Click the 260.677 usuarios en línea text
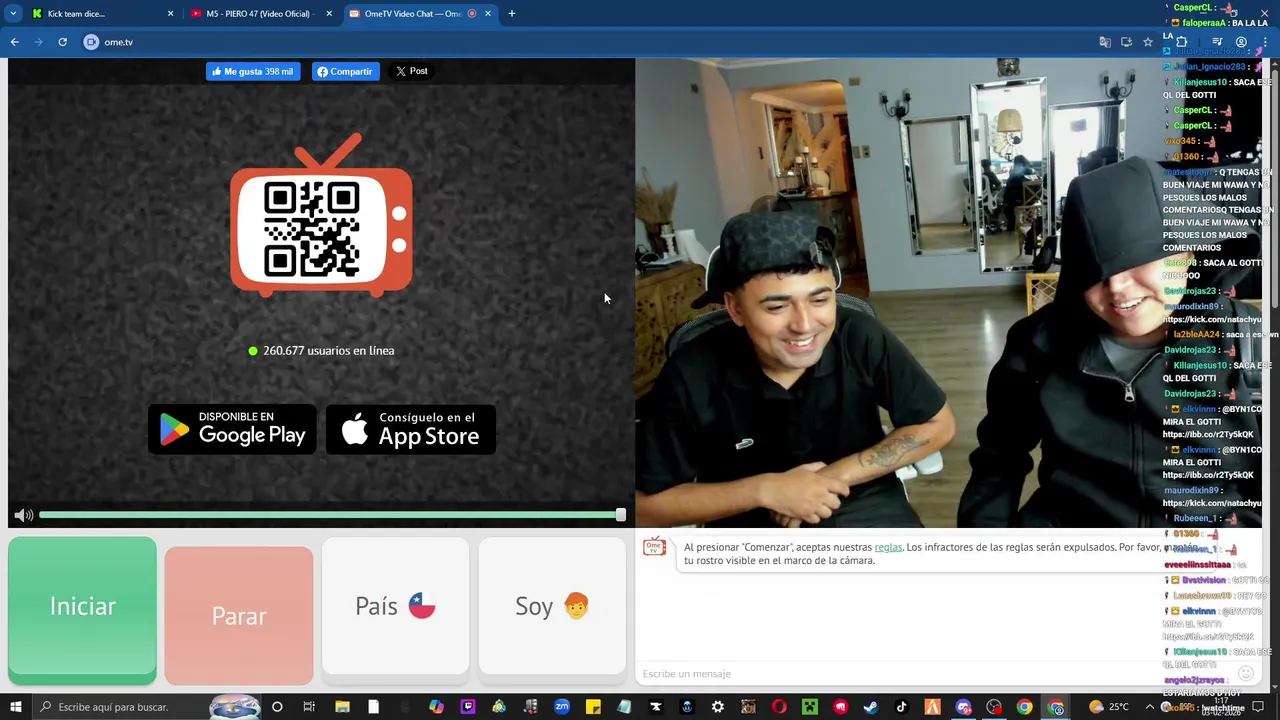The image size is (1280, 720). [328, 351]
